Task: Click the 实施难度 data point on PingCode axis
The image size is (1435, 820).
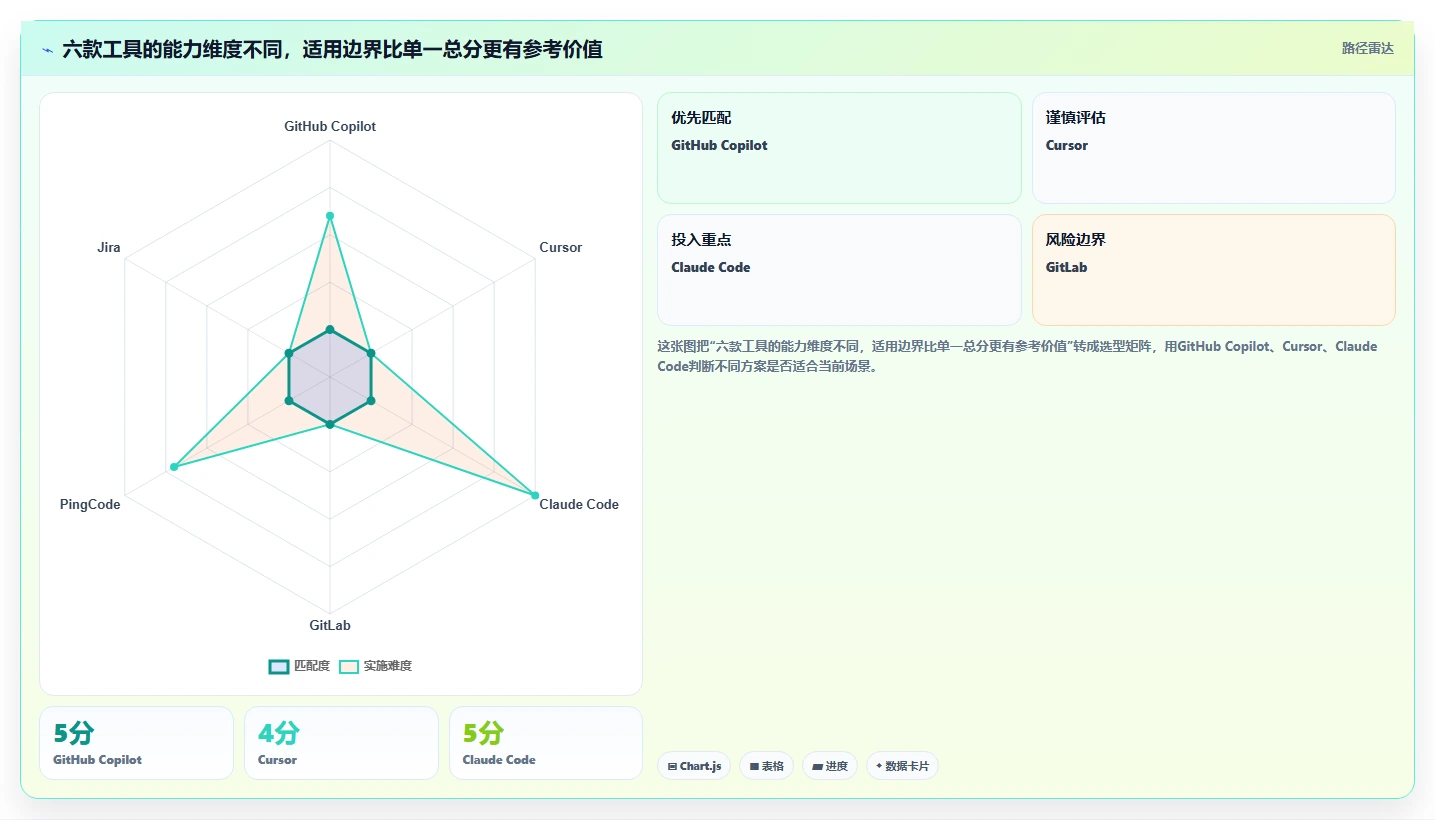Action: 174,467
